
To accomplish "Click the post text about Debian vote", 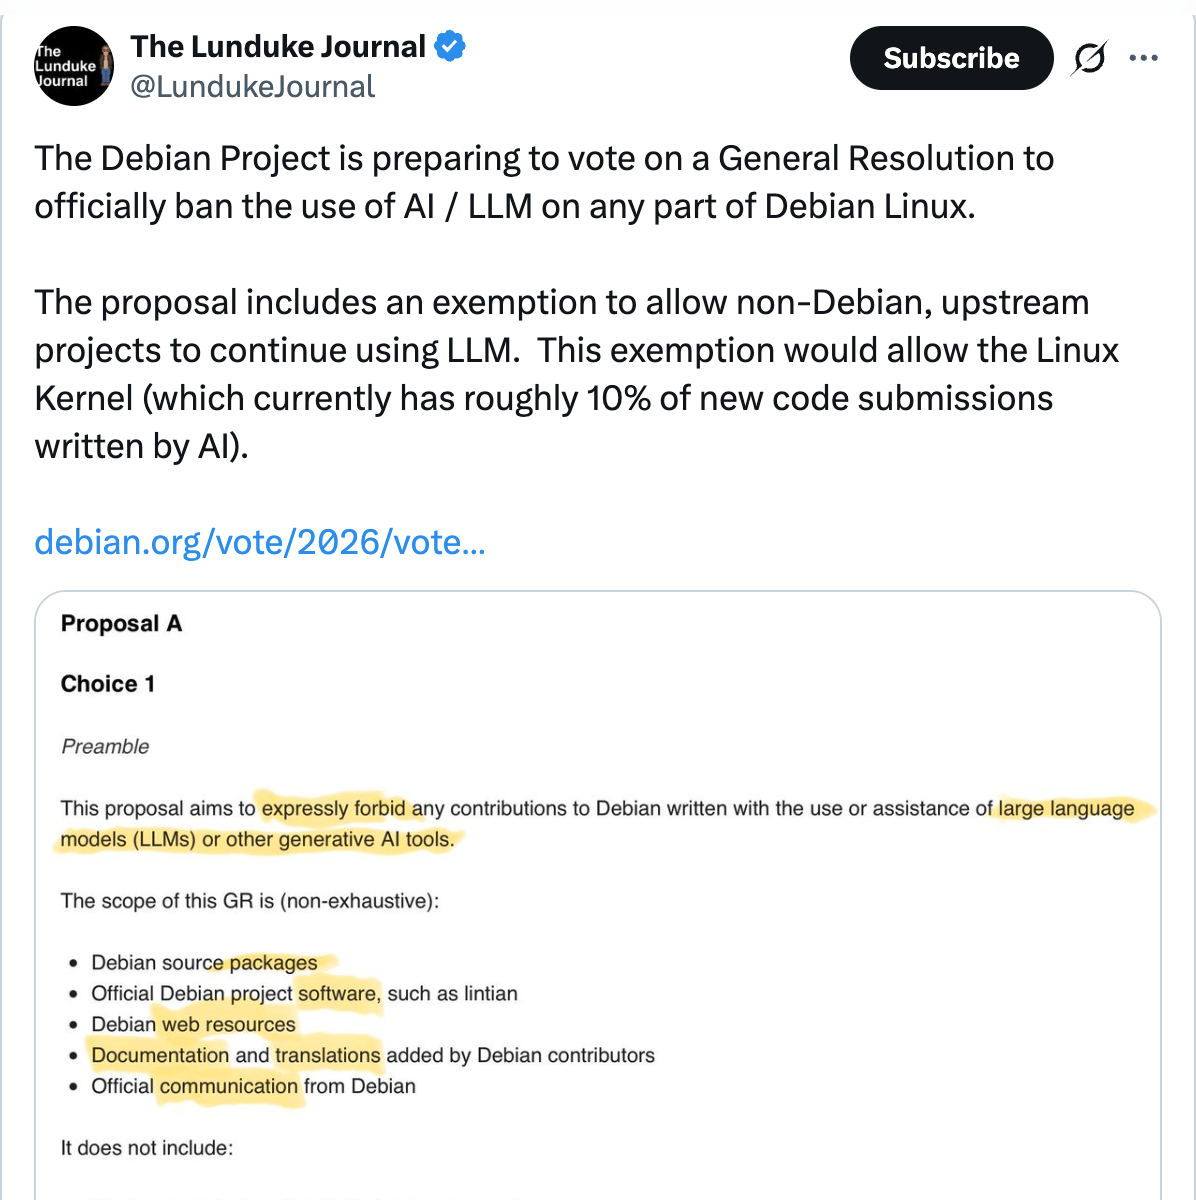I will 544,182.
